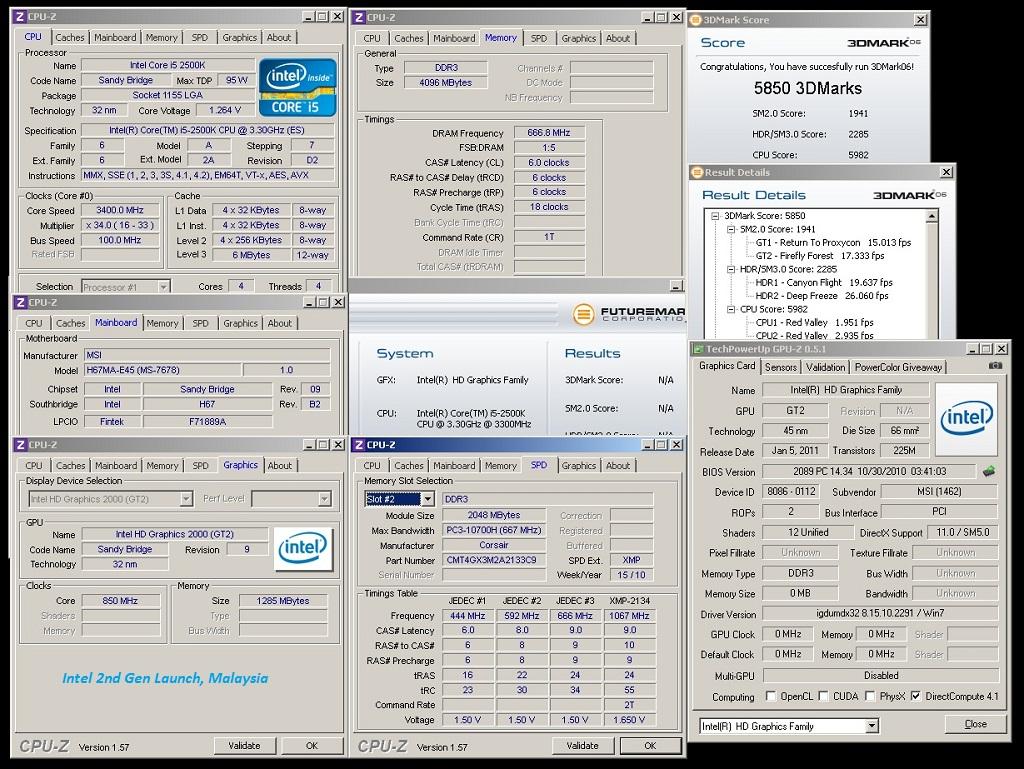Click the Intel Core i5 2500K name field
Screen dimensions: 1024x769
(x=168, y=65)
